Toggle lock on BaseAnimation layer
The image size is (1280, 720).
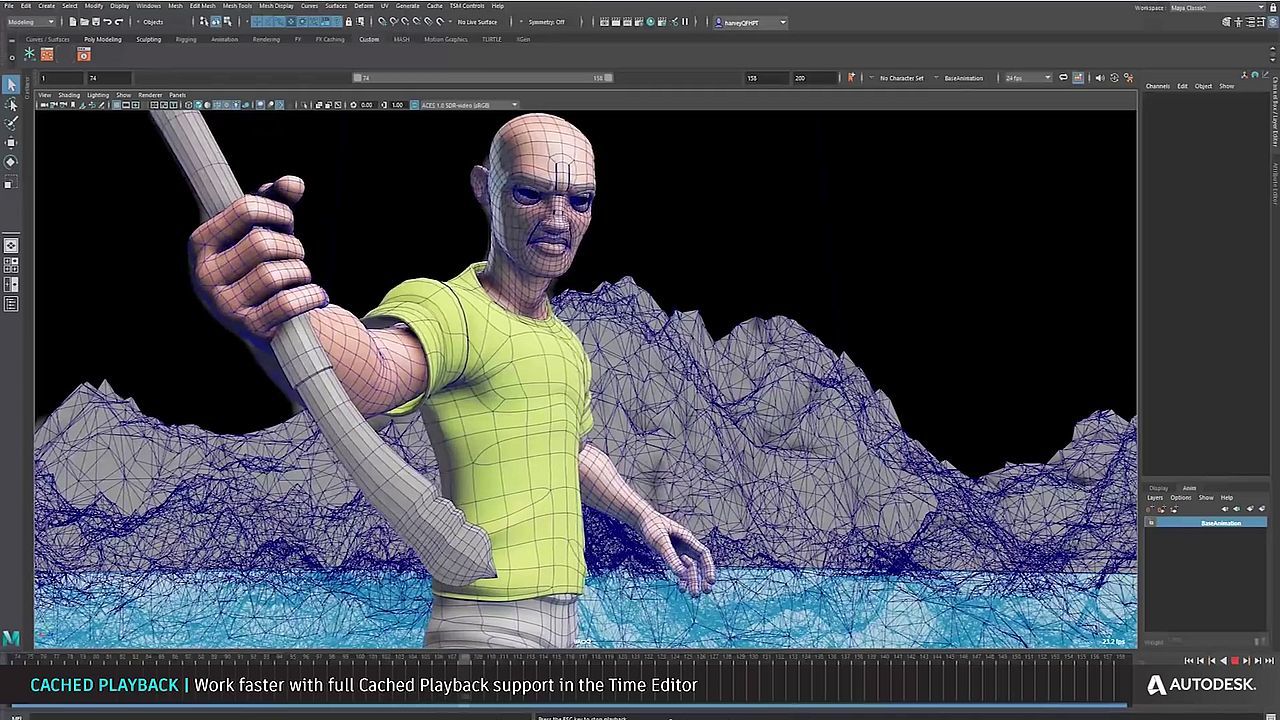(1151, 523)
